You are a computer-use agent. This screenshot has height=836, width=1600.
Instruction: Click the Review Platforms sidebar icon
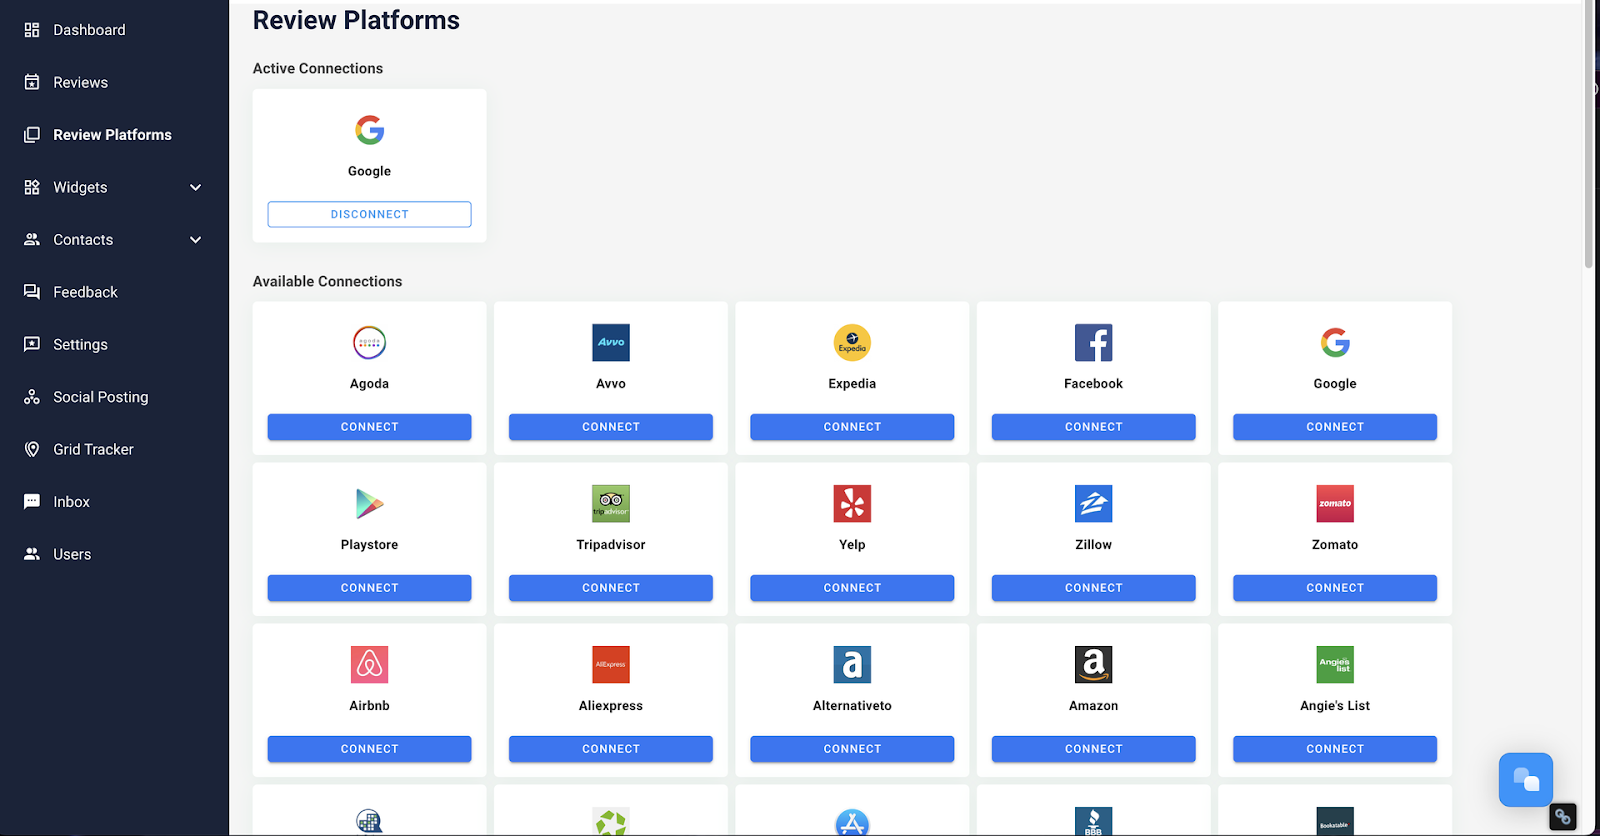(32, 135)
